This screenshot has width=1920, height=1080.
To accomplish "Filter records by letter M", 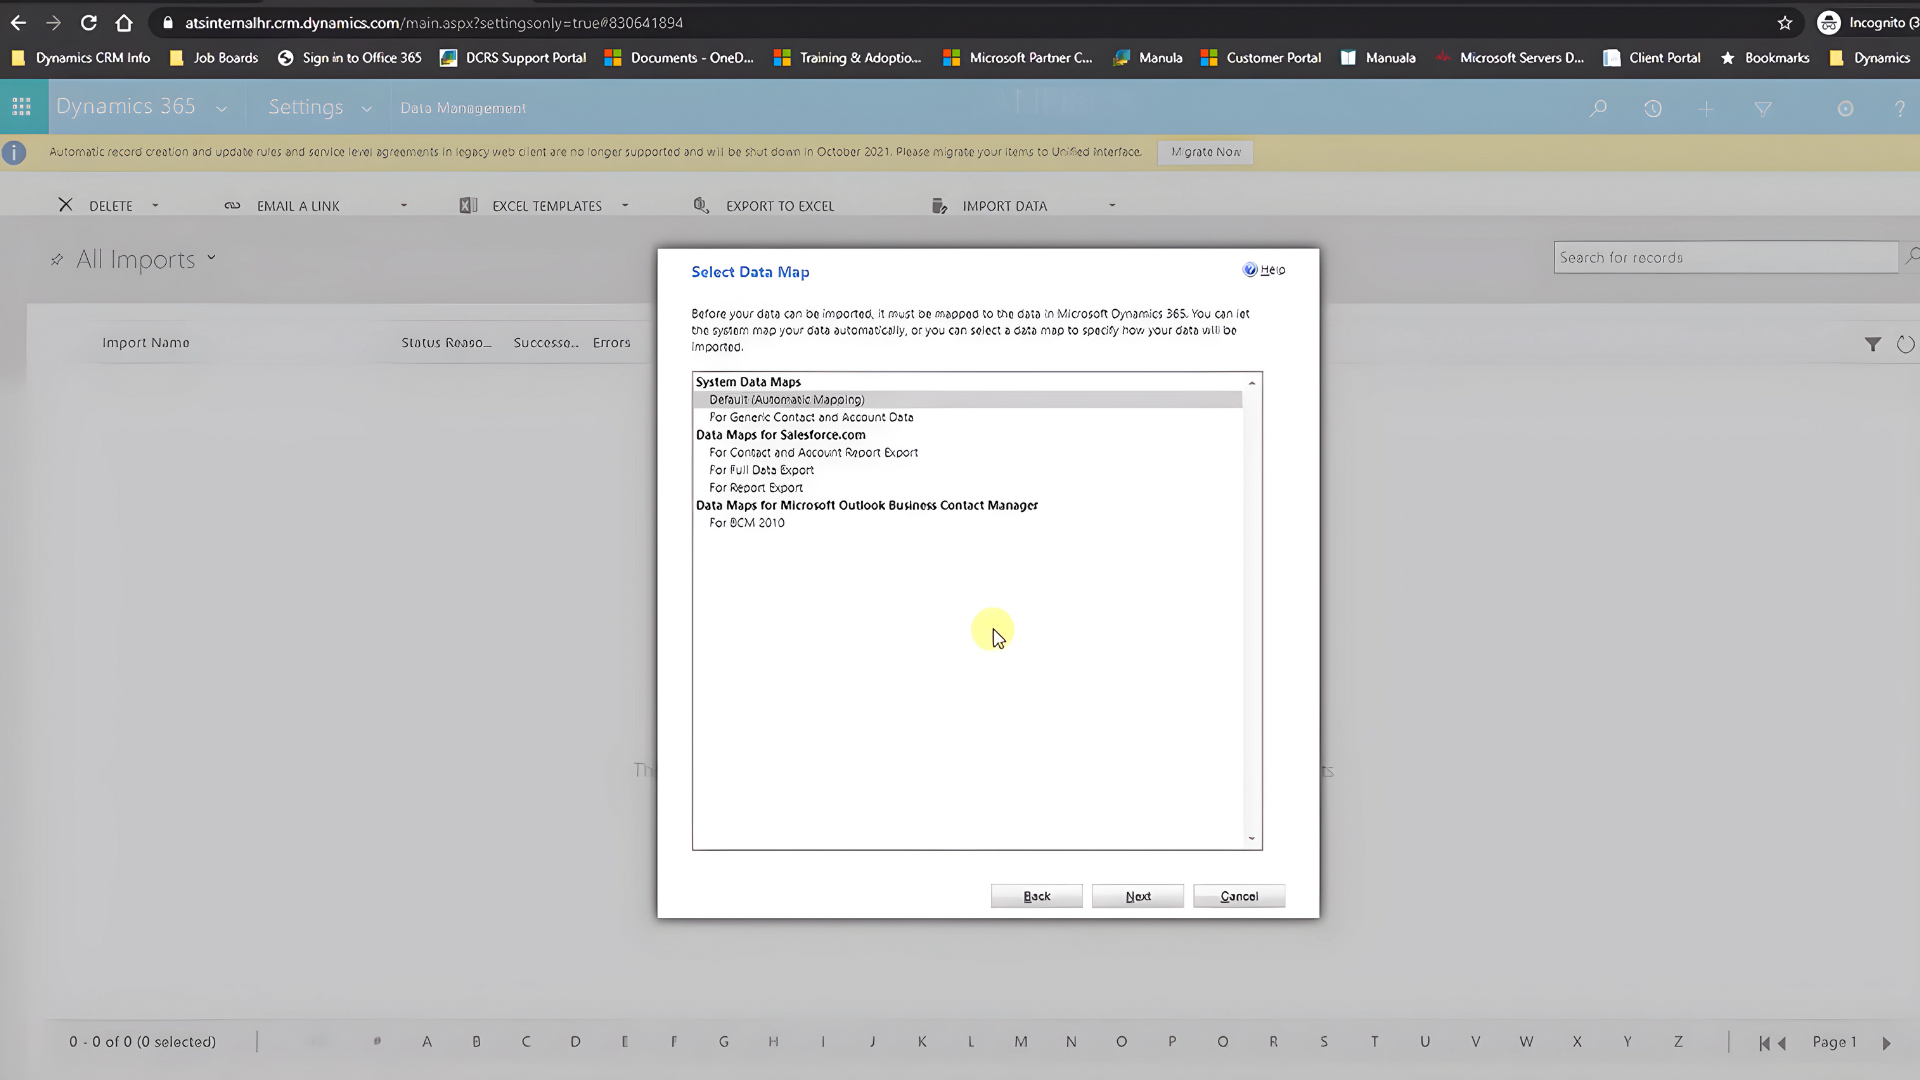I will coord(1021,1042).
